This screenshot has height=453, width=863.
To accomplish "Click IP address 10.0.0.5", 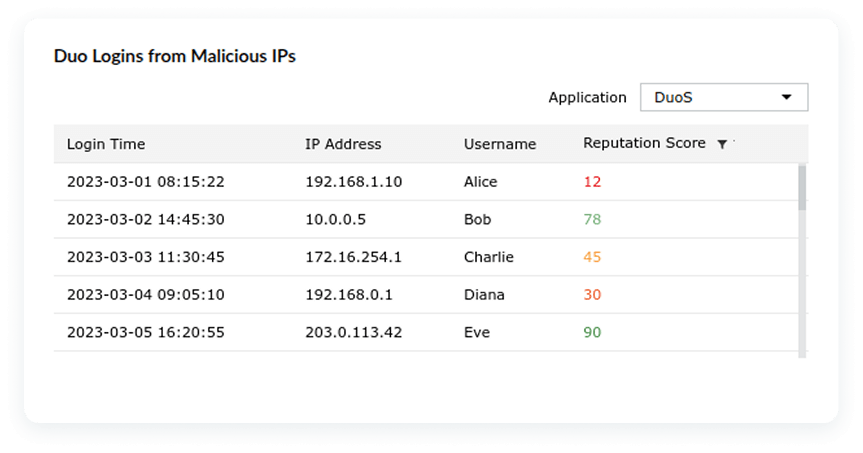I will coord(335,220).
